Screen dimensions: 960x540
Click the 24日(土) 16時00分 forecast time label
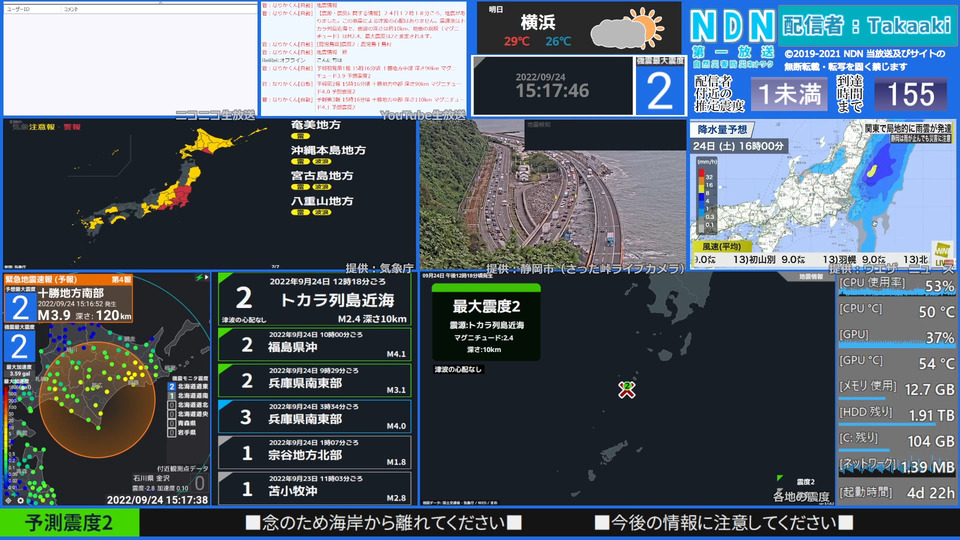point(738,146)
